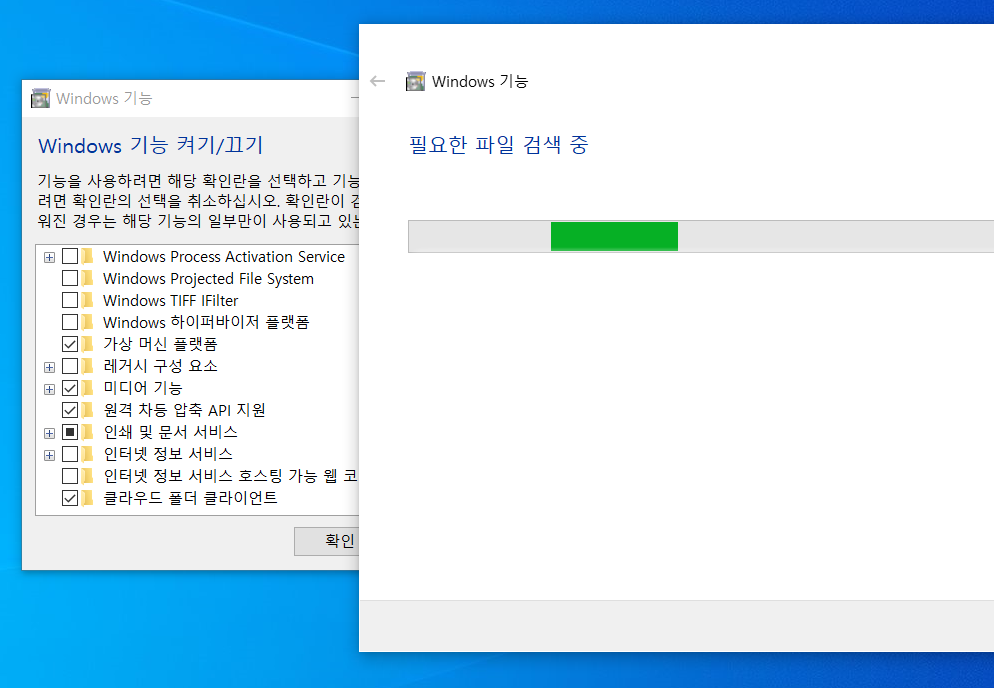Click the 필요한 파일 검색 중 heading

point(499,145)
